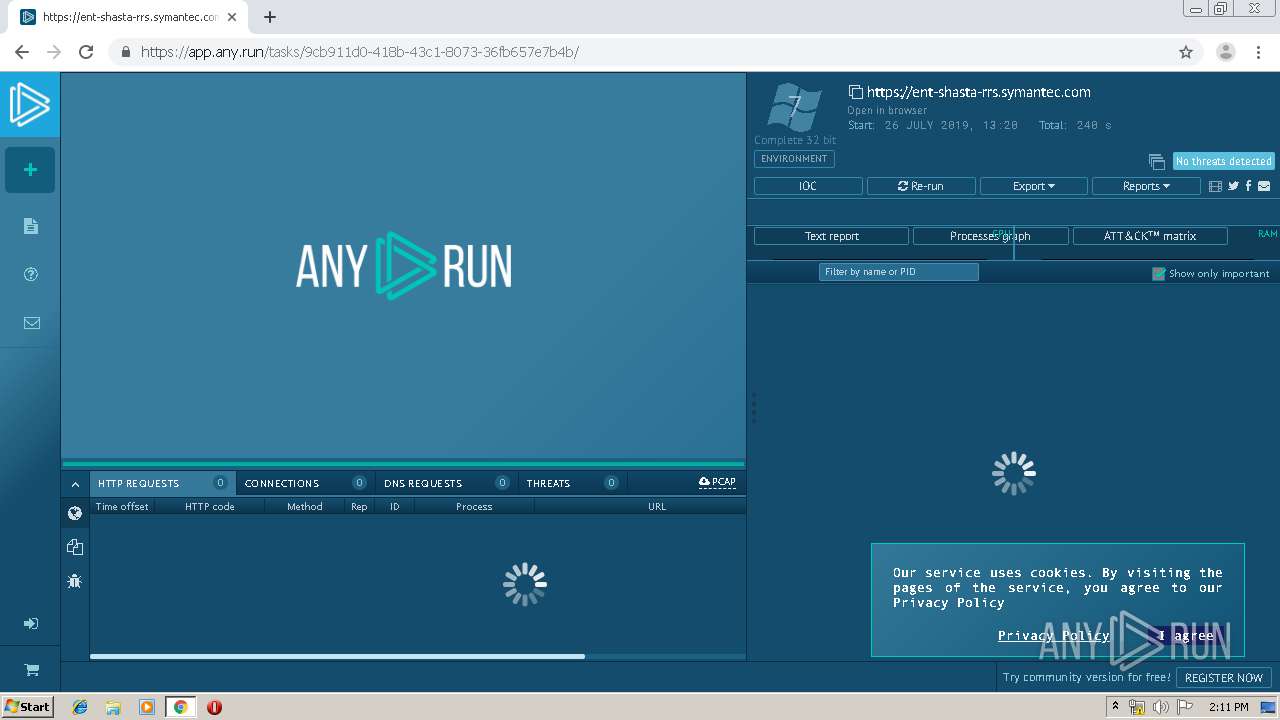This screenshot has height=720, width=1280.
Task: Switch to the HTTP Requests tab
Action: [x=163, y=483]
